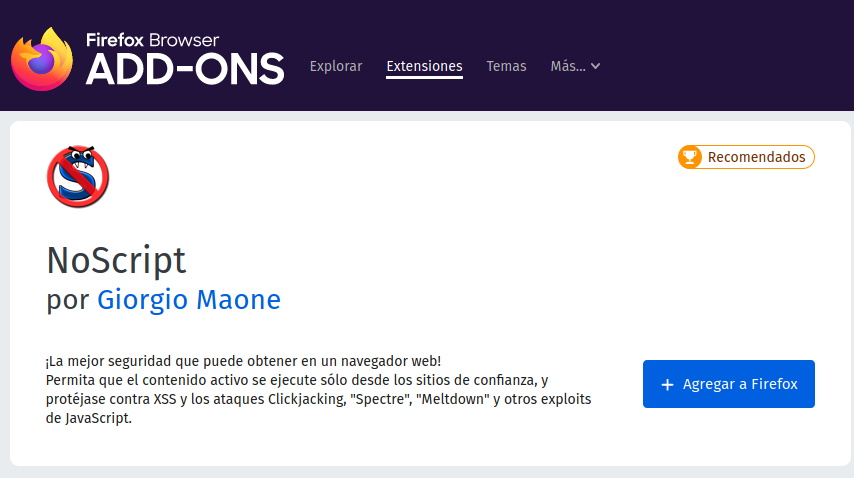Expand the Más... dropdown menu
Viewport: 854px width, 478px height.
point(575,66)
